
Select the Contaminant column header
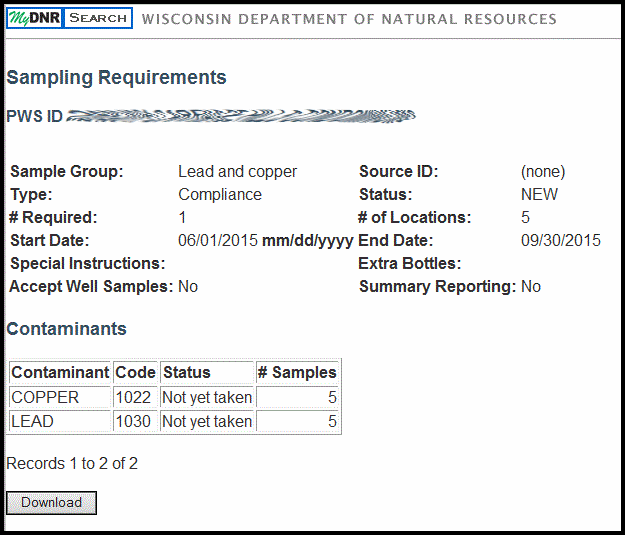click(60, 372)
